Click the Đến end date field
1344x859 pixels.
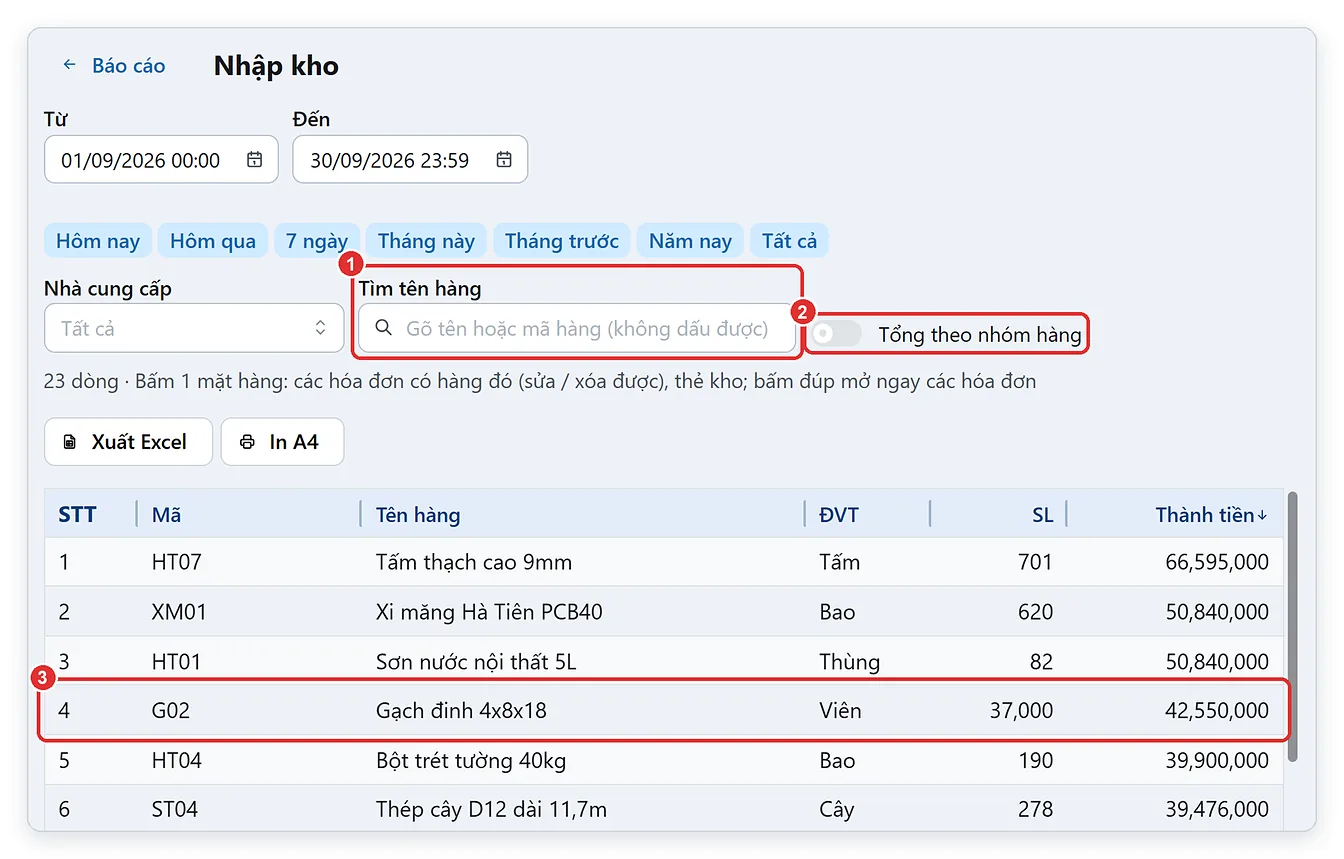point(410,160)
